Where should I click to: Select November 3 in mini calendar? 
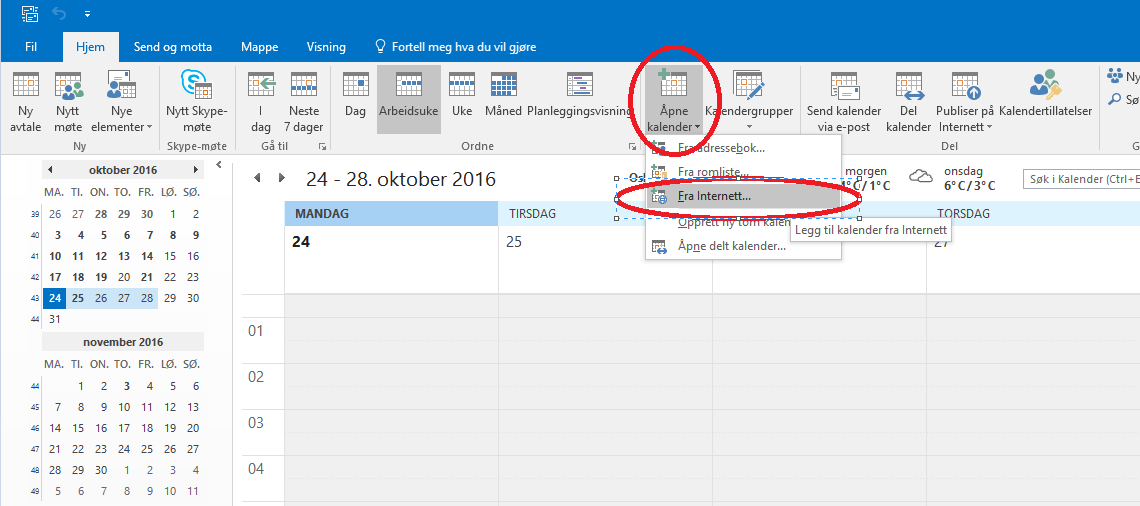click(127, 387)
